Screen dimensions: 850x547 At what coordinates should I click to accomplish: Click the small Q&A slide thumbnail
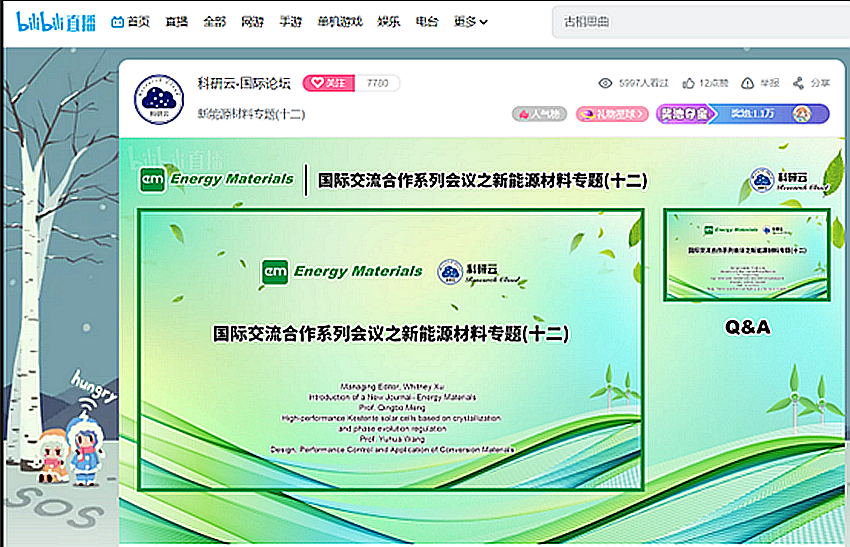747,255
